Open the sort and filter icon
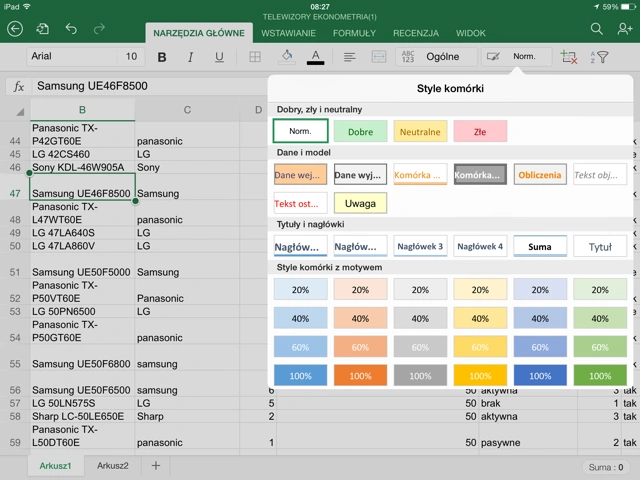The width and height of the screenshot is (640, 480). [x=599, y=57]
